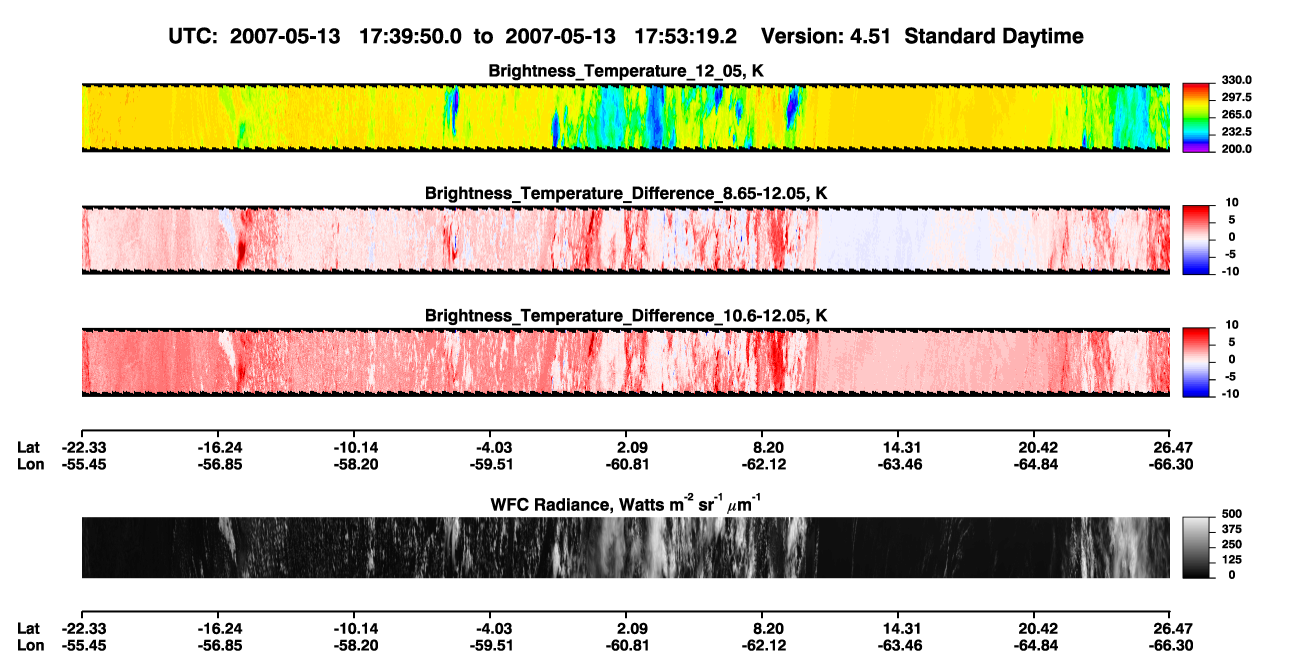Select the title 'Brightness_Temperature_Difference_8.65-12.05, K'
Viewport: 1300px width, 667px height.
[x=626, y=193]
